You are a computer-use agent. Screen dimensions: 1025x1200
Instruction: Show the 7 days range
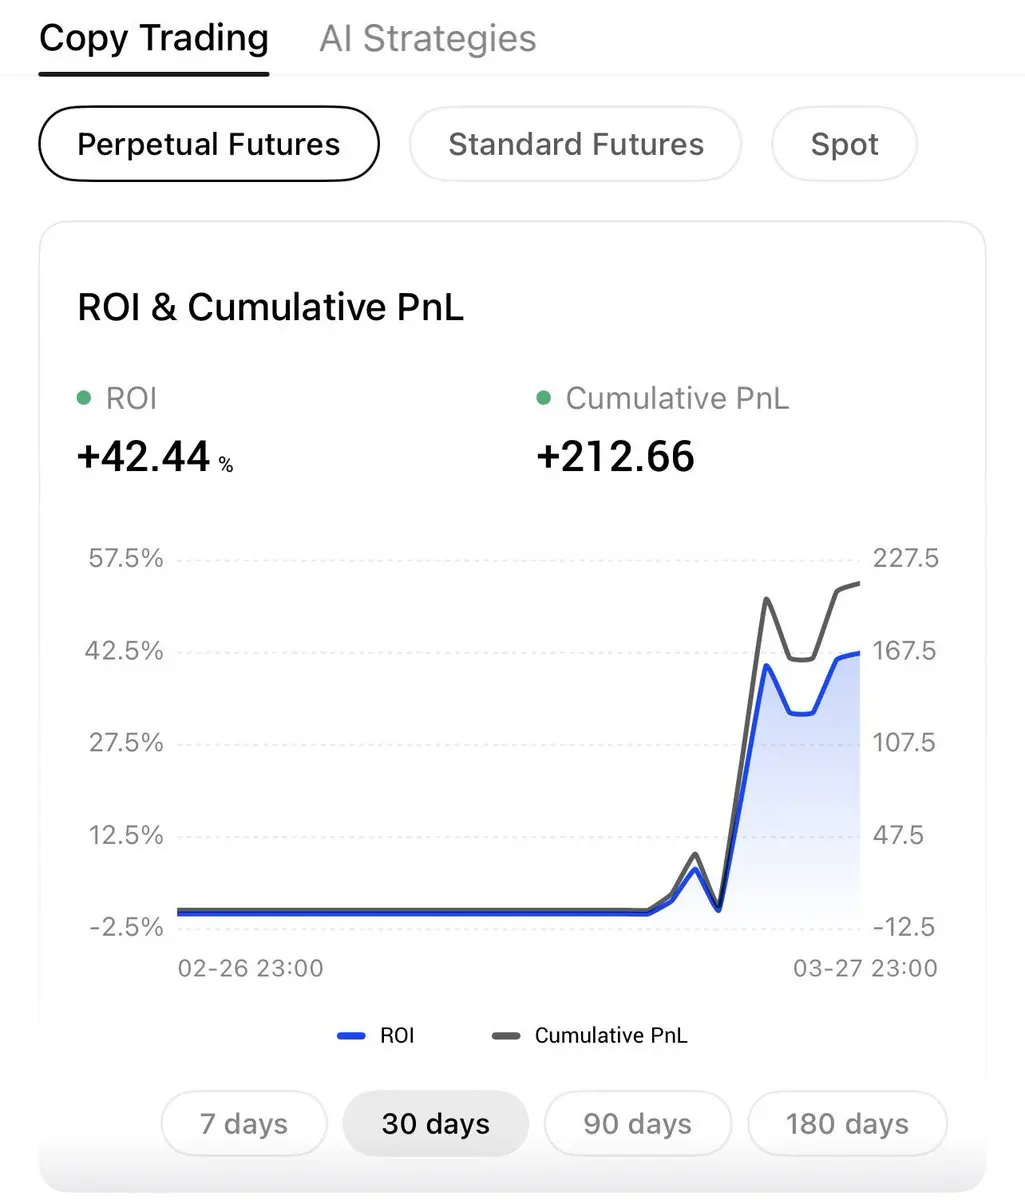tap(244, 1123)
